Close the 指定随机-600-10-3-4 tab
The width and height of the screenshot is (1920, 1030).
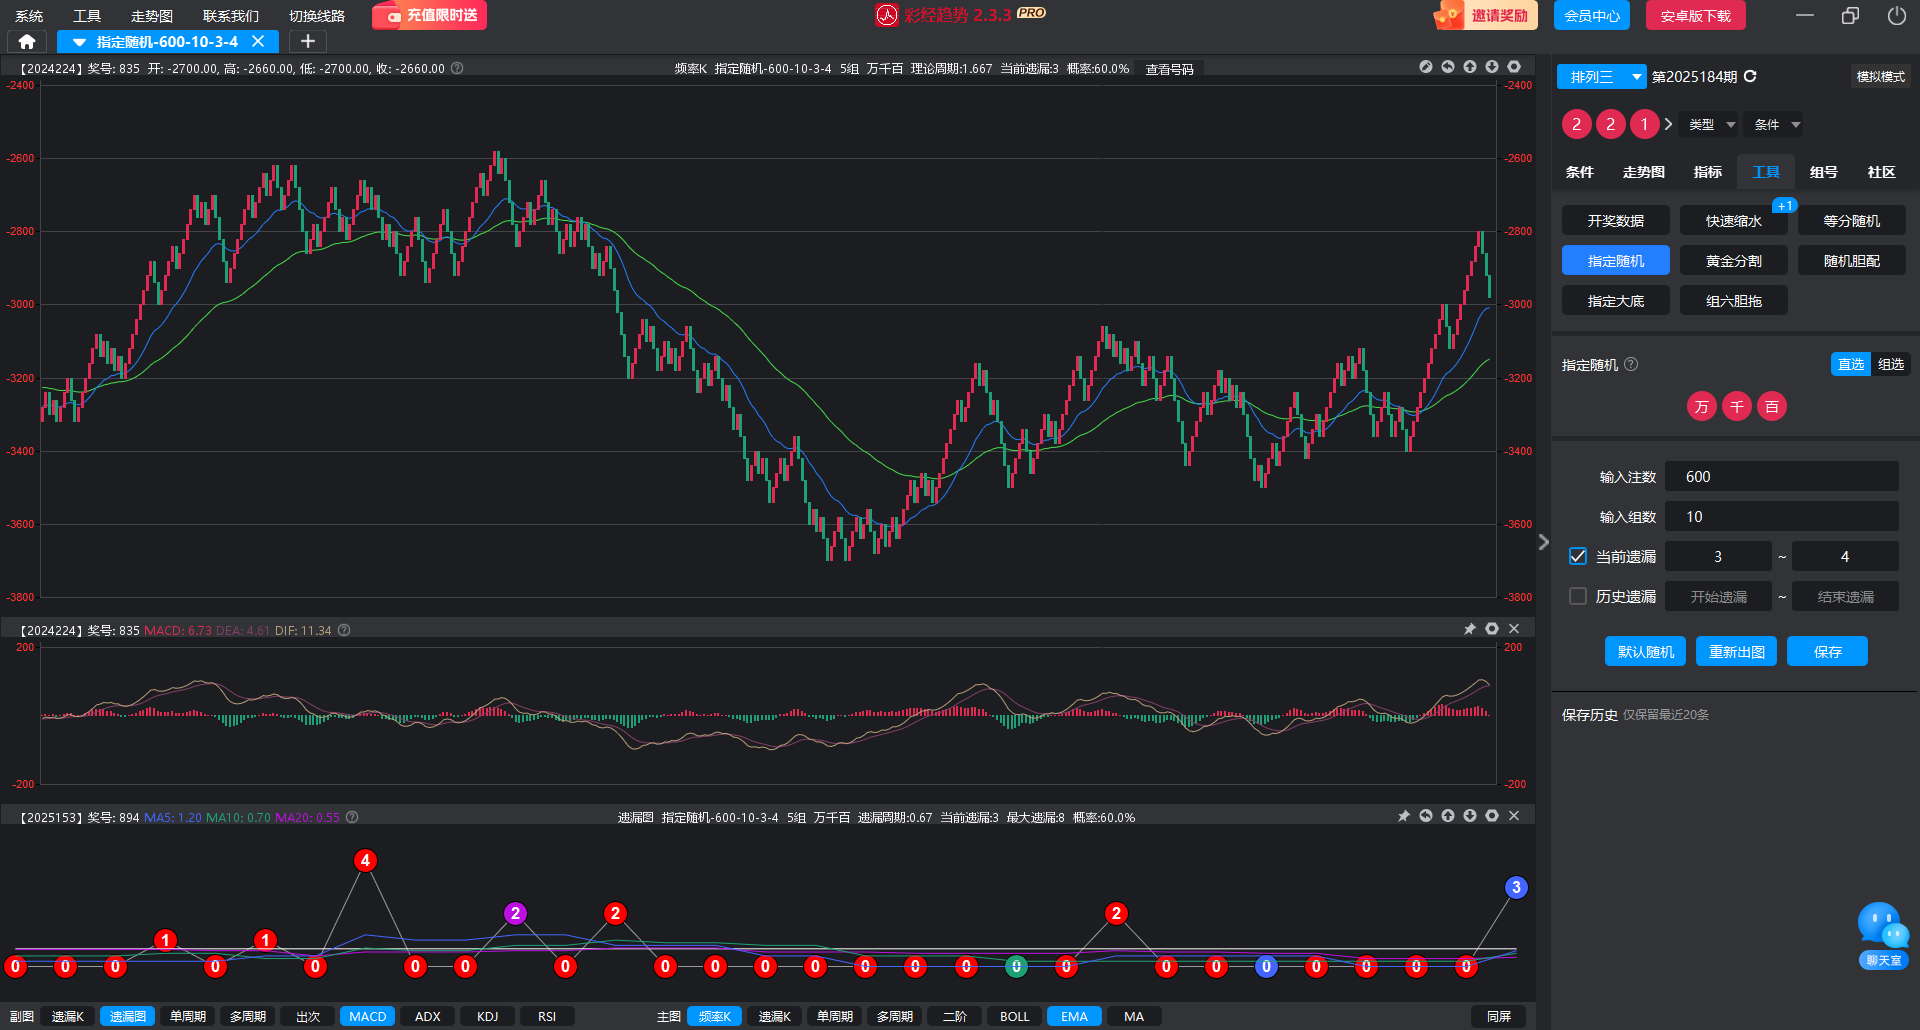coord(258,41)
